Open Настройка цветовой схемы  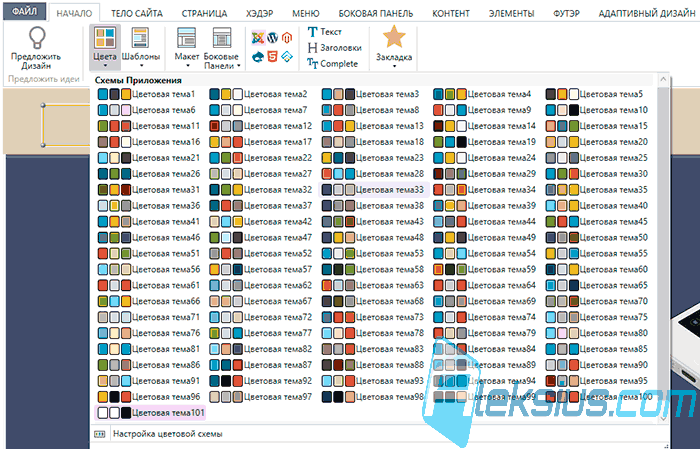pos(167,434)
